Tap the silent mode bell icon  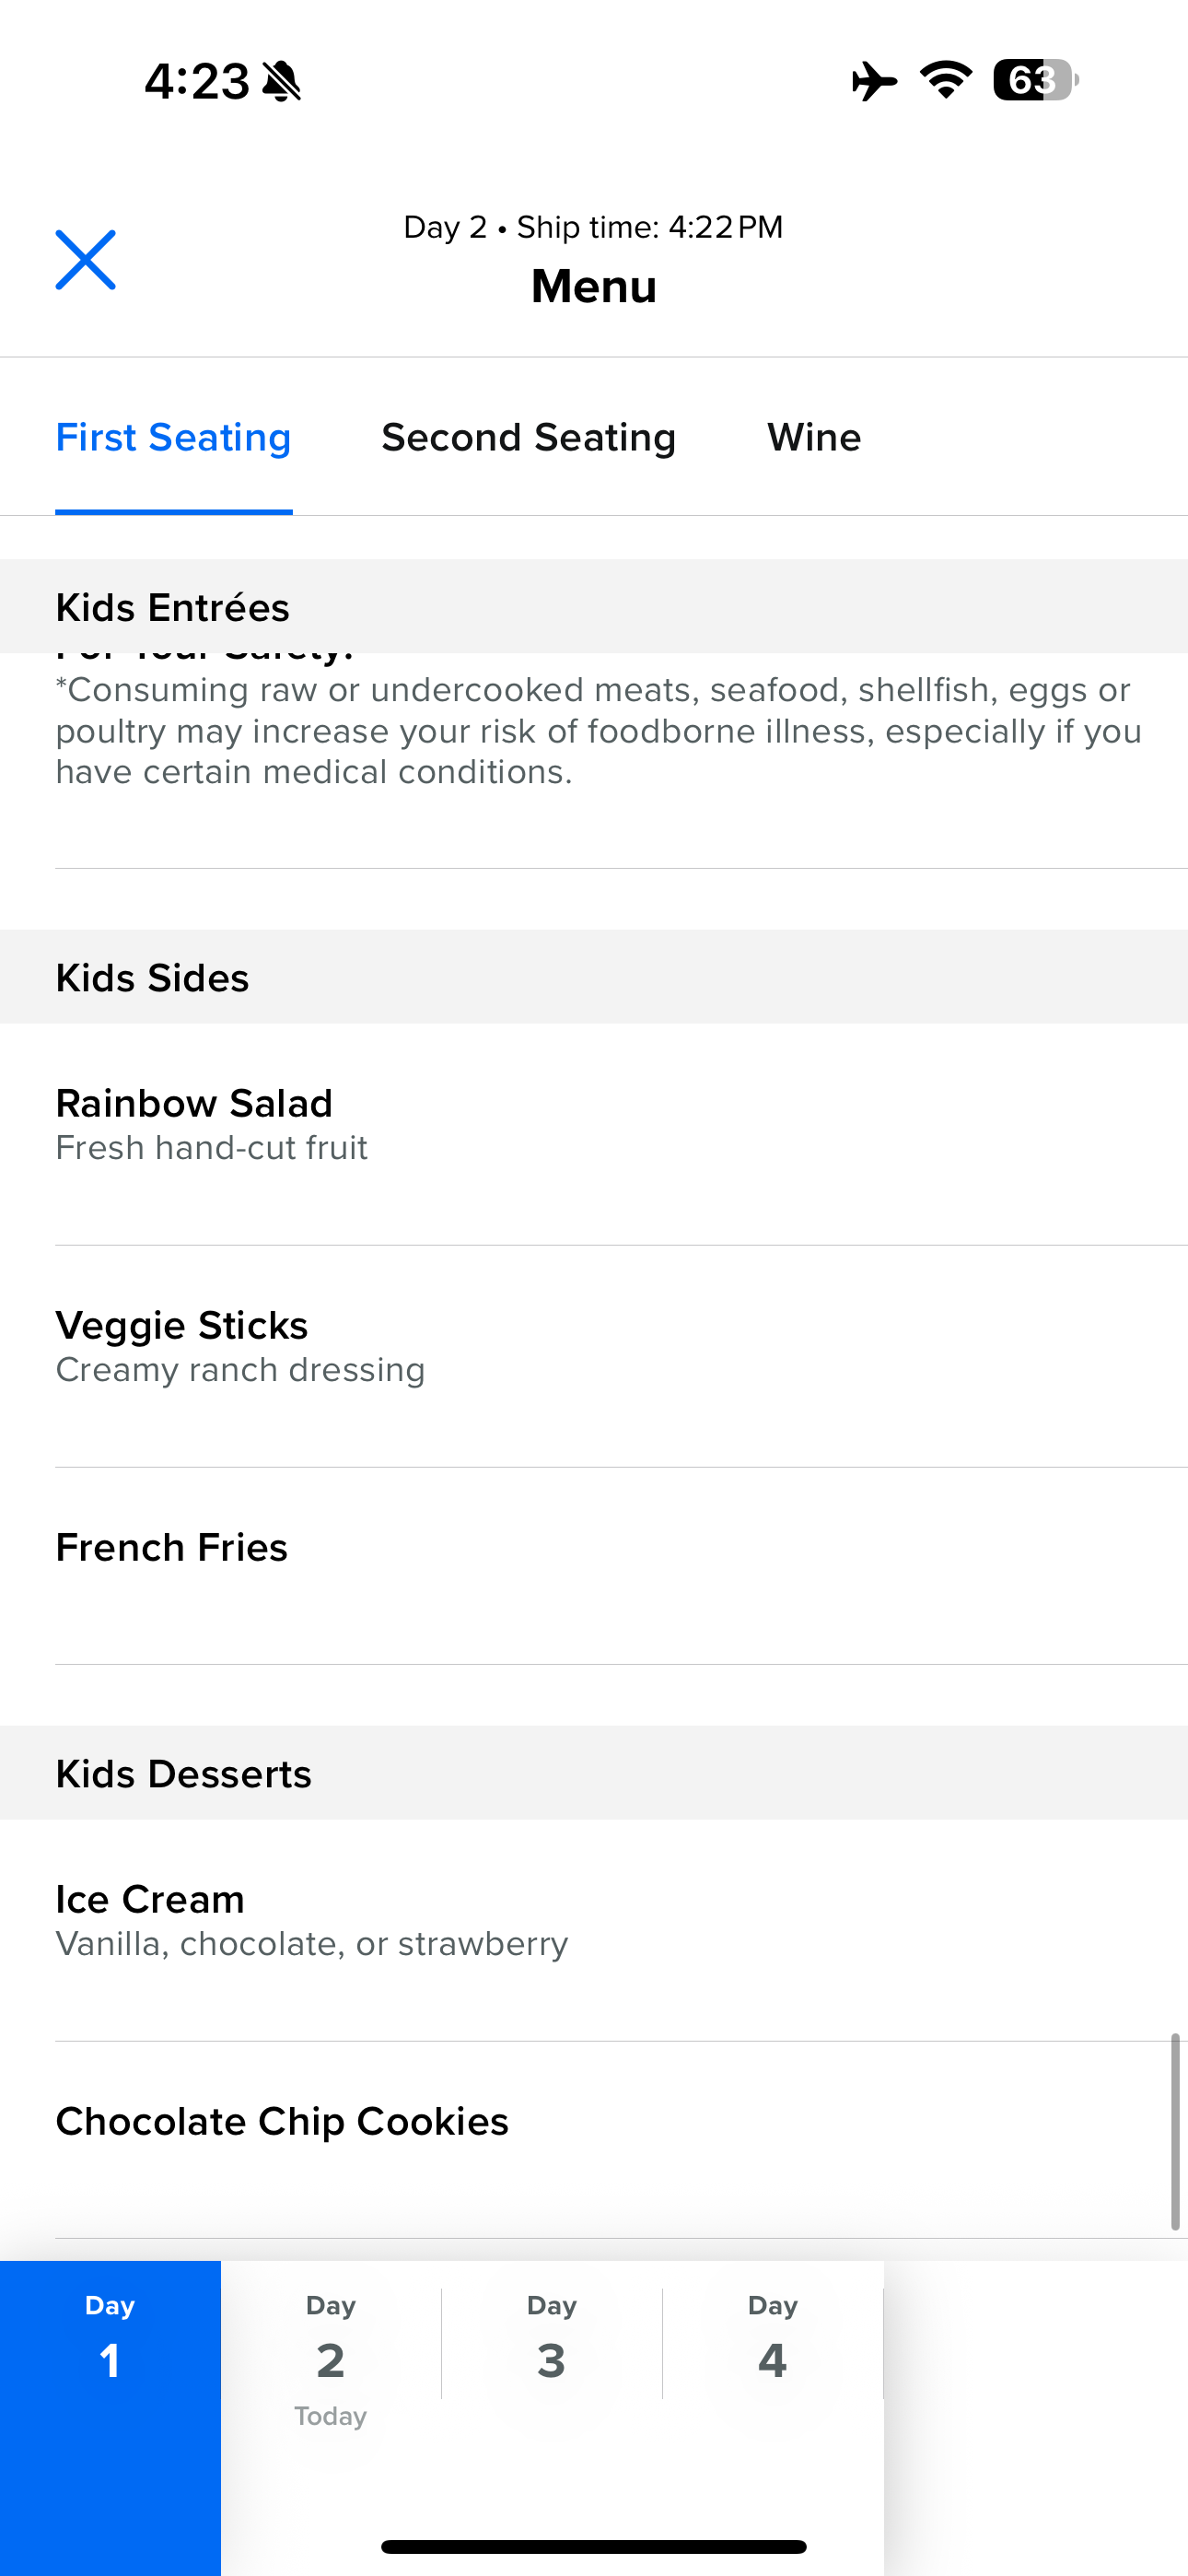[282, 82]
